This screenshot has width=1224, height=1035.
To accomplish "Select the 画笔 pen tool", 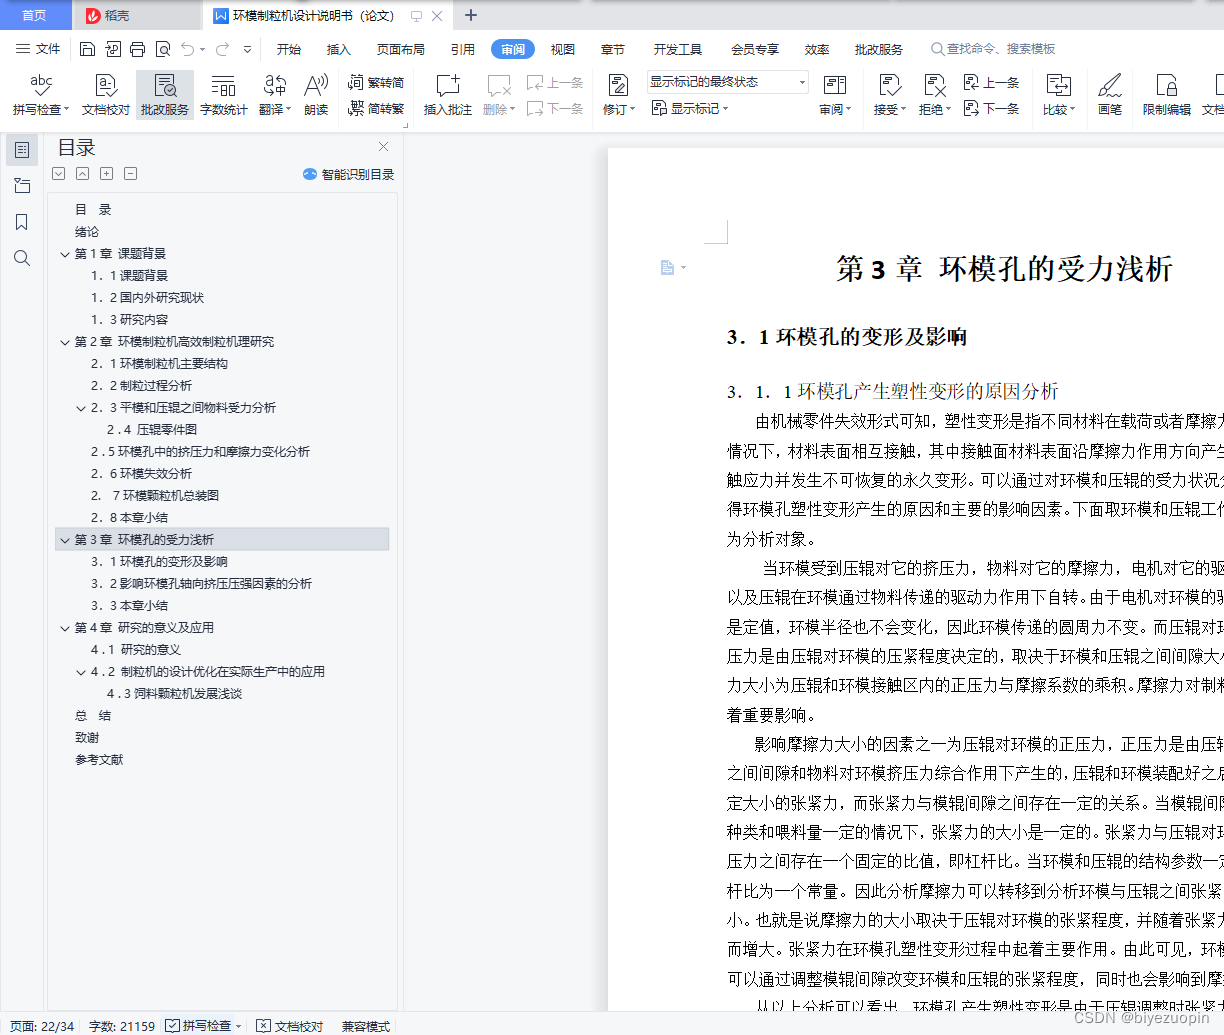I will pos(1110,95).
